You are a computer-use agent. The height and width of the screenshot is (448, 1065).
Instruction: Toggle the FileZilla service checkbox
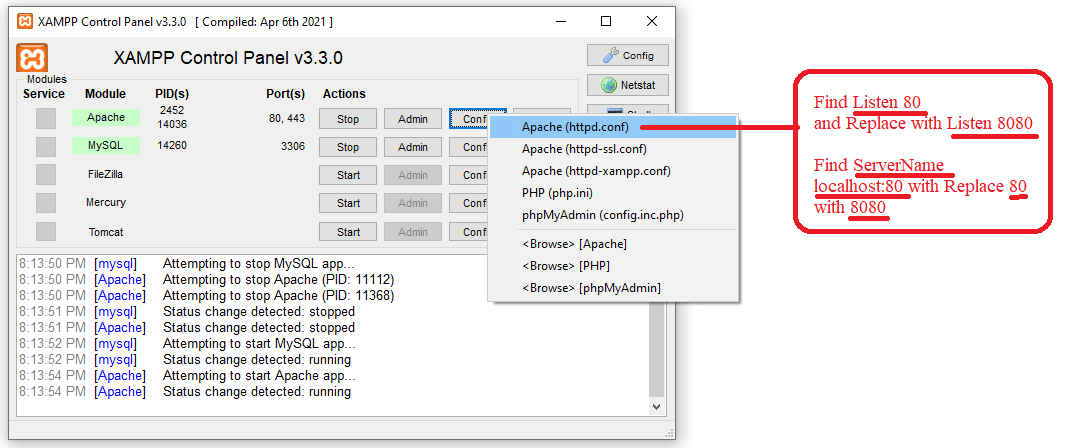click(46, 174)
